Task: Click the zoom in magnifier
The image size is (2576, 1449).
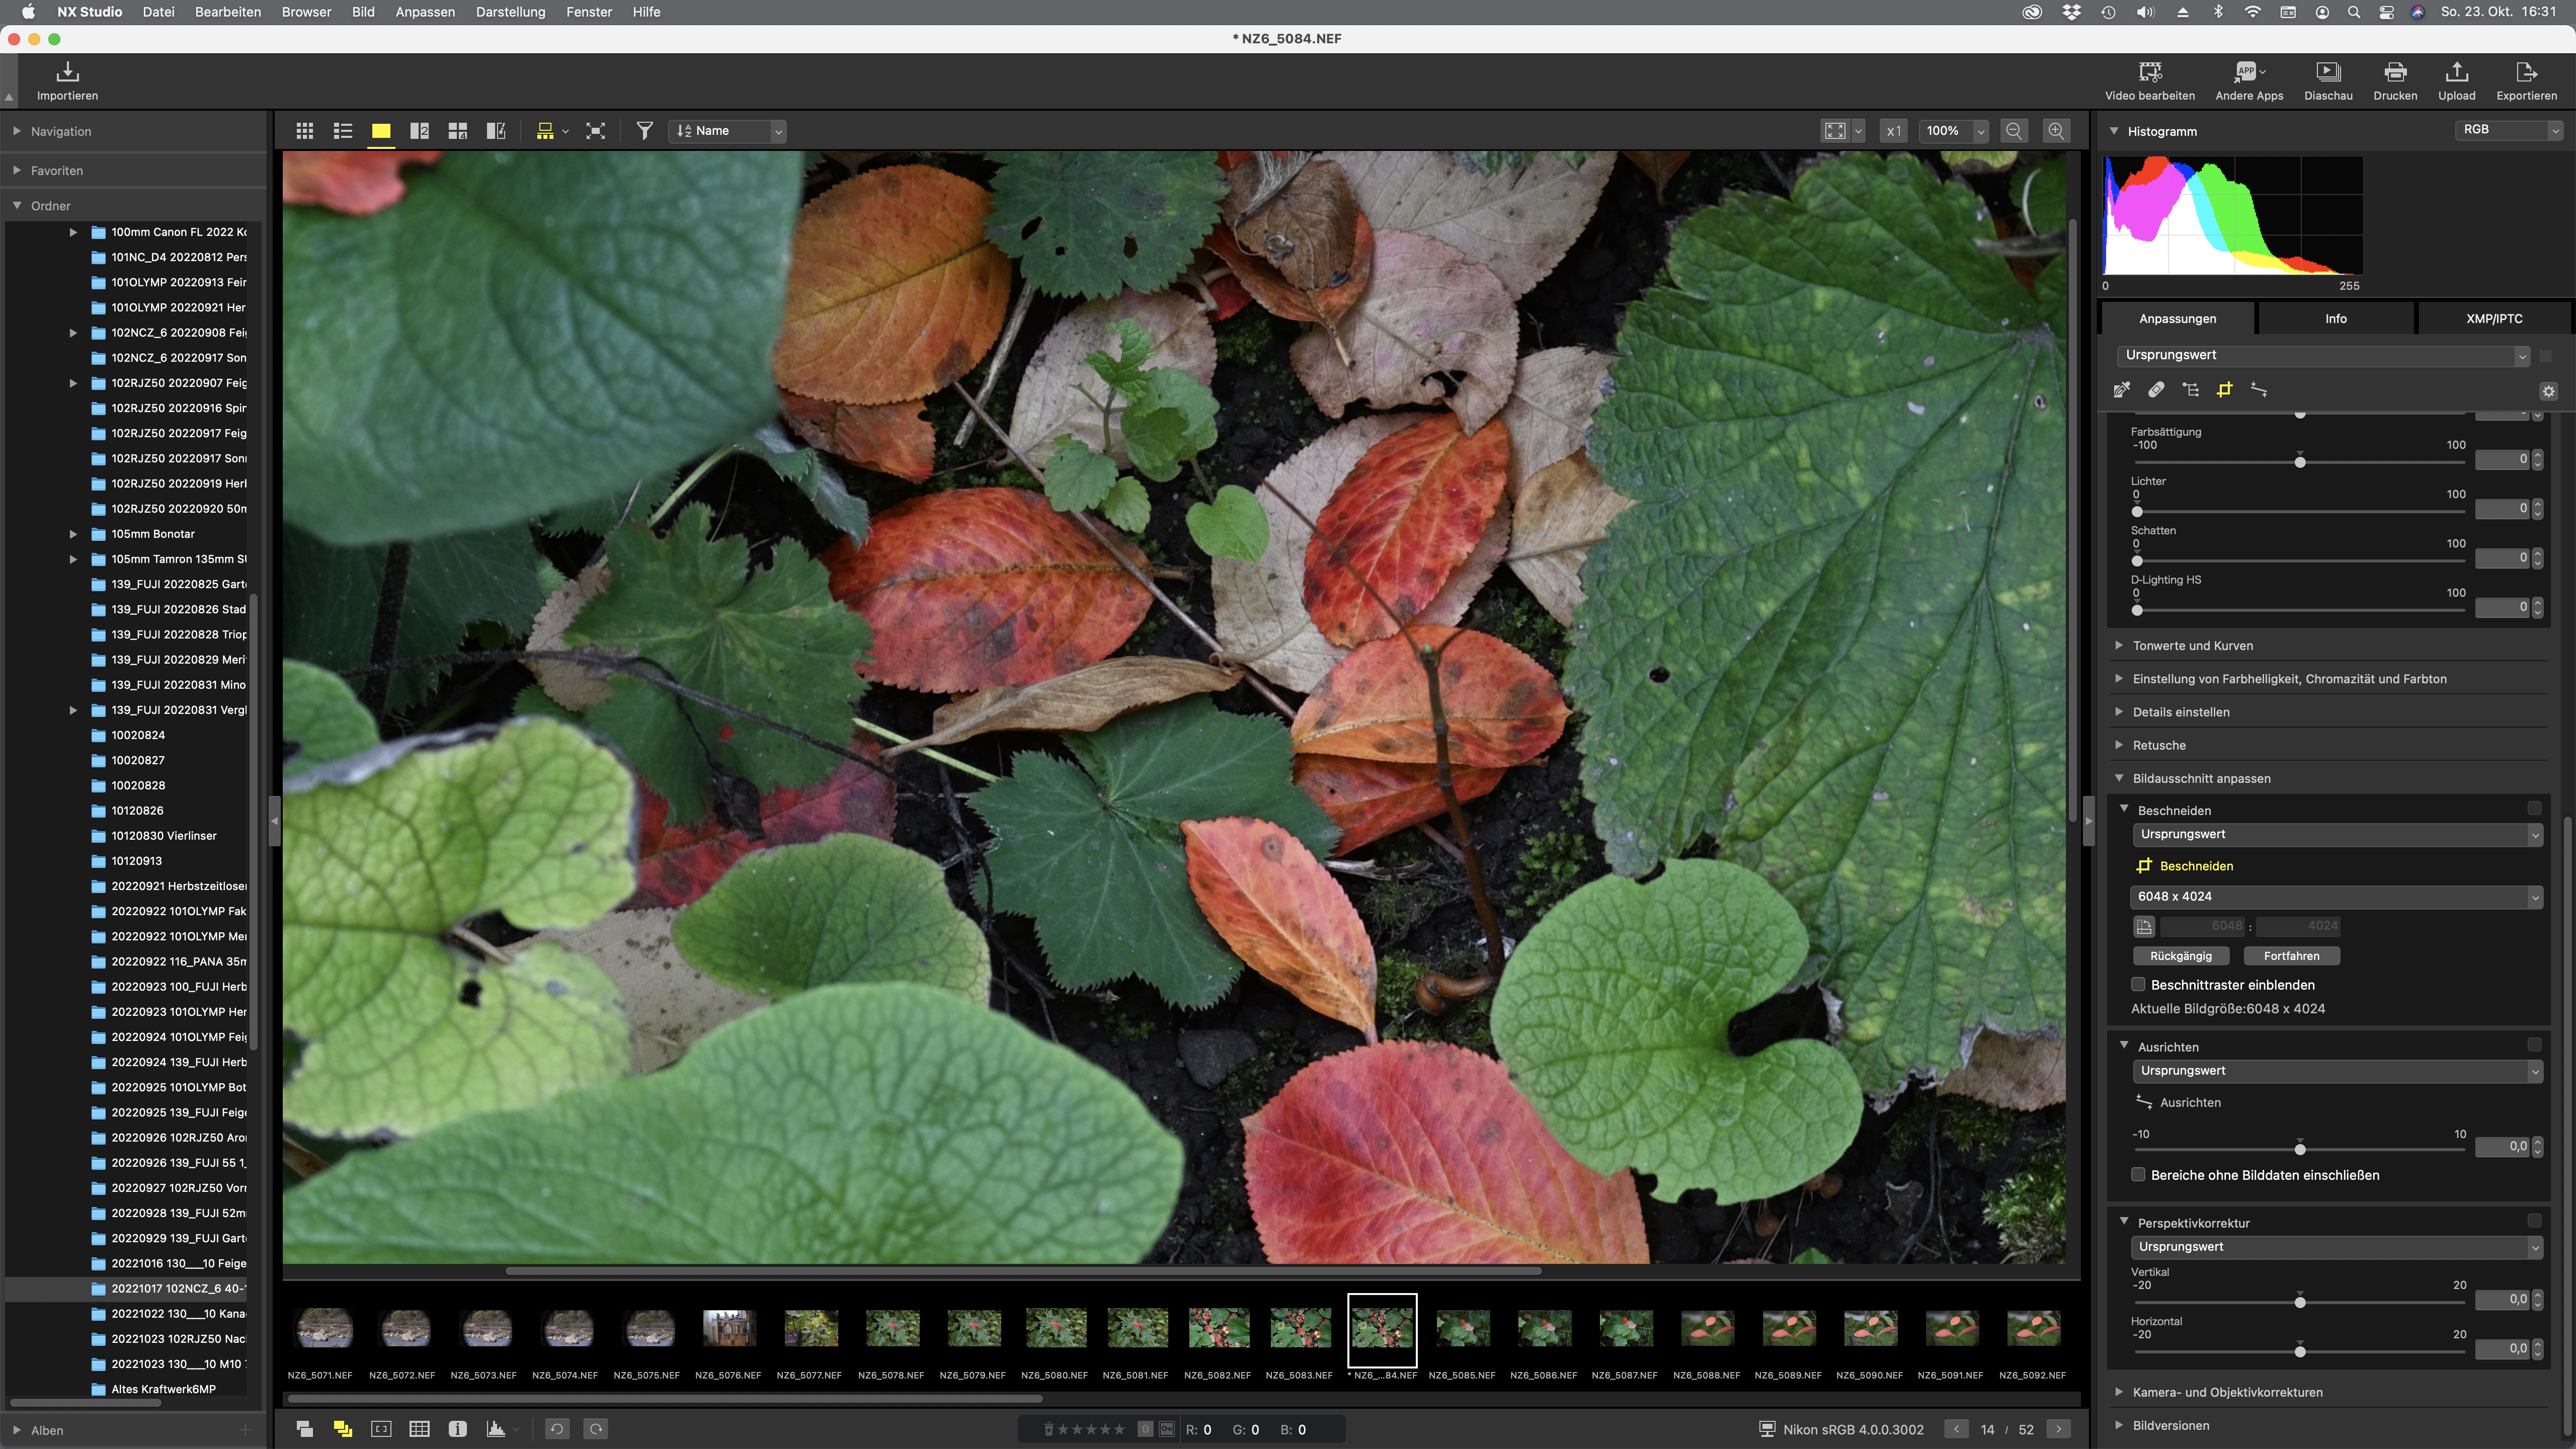Action: point(2056,131)
